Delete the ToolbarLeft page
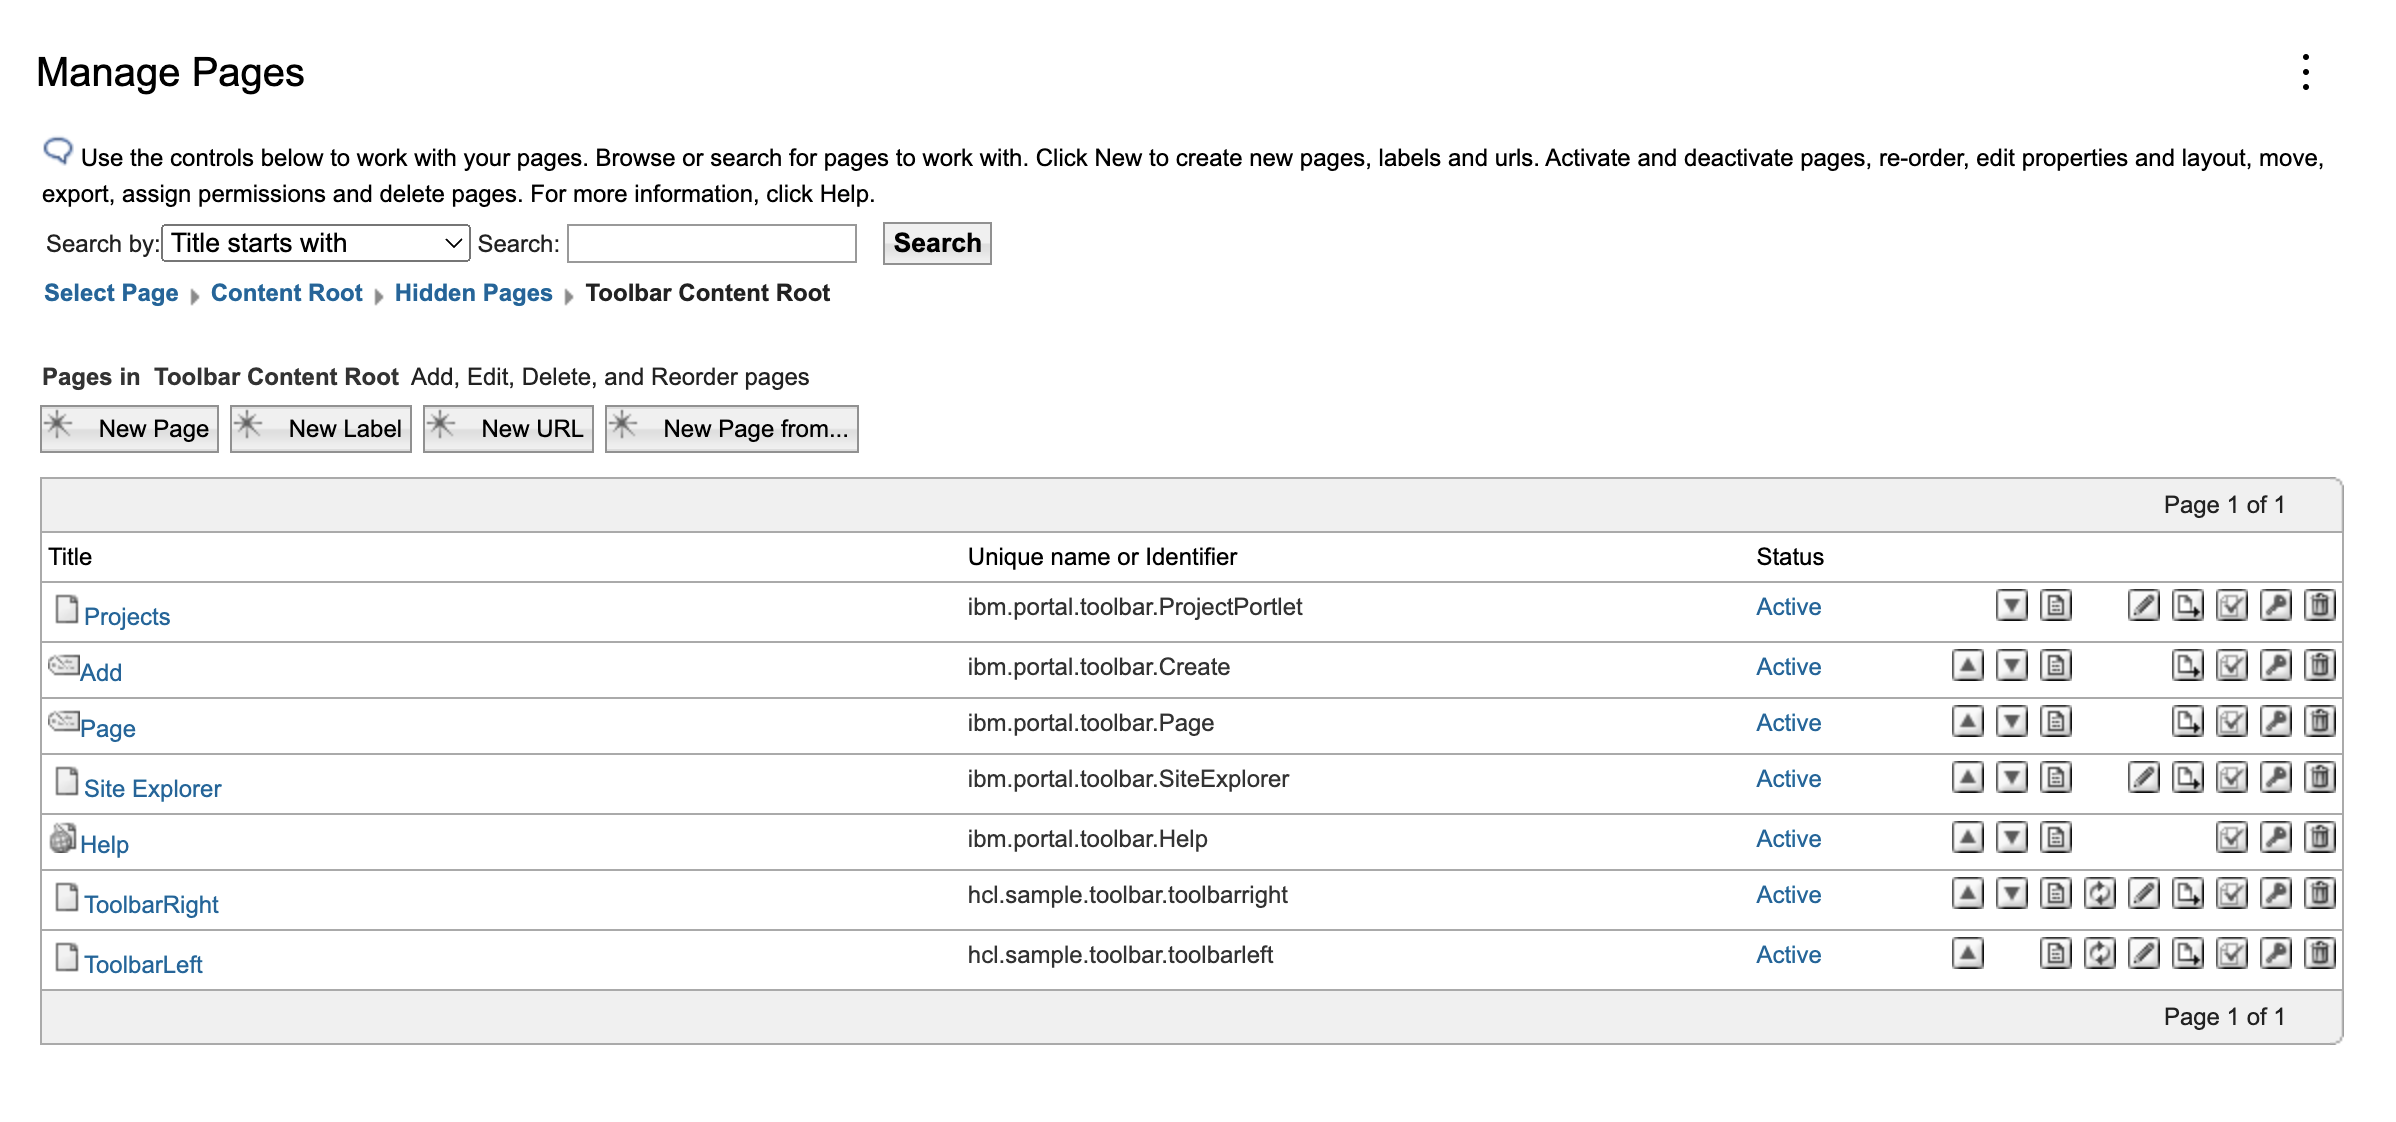Viewport: 2396px width, 1122px height. [2320, 954]
